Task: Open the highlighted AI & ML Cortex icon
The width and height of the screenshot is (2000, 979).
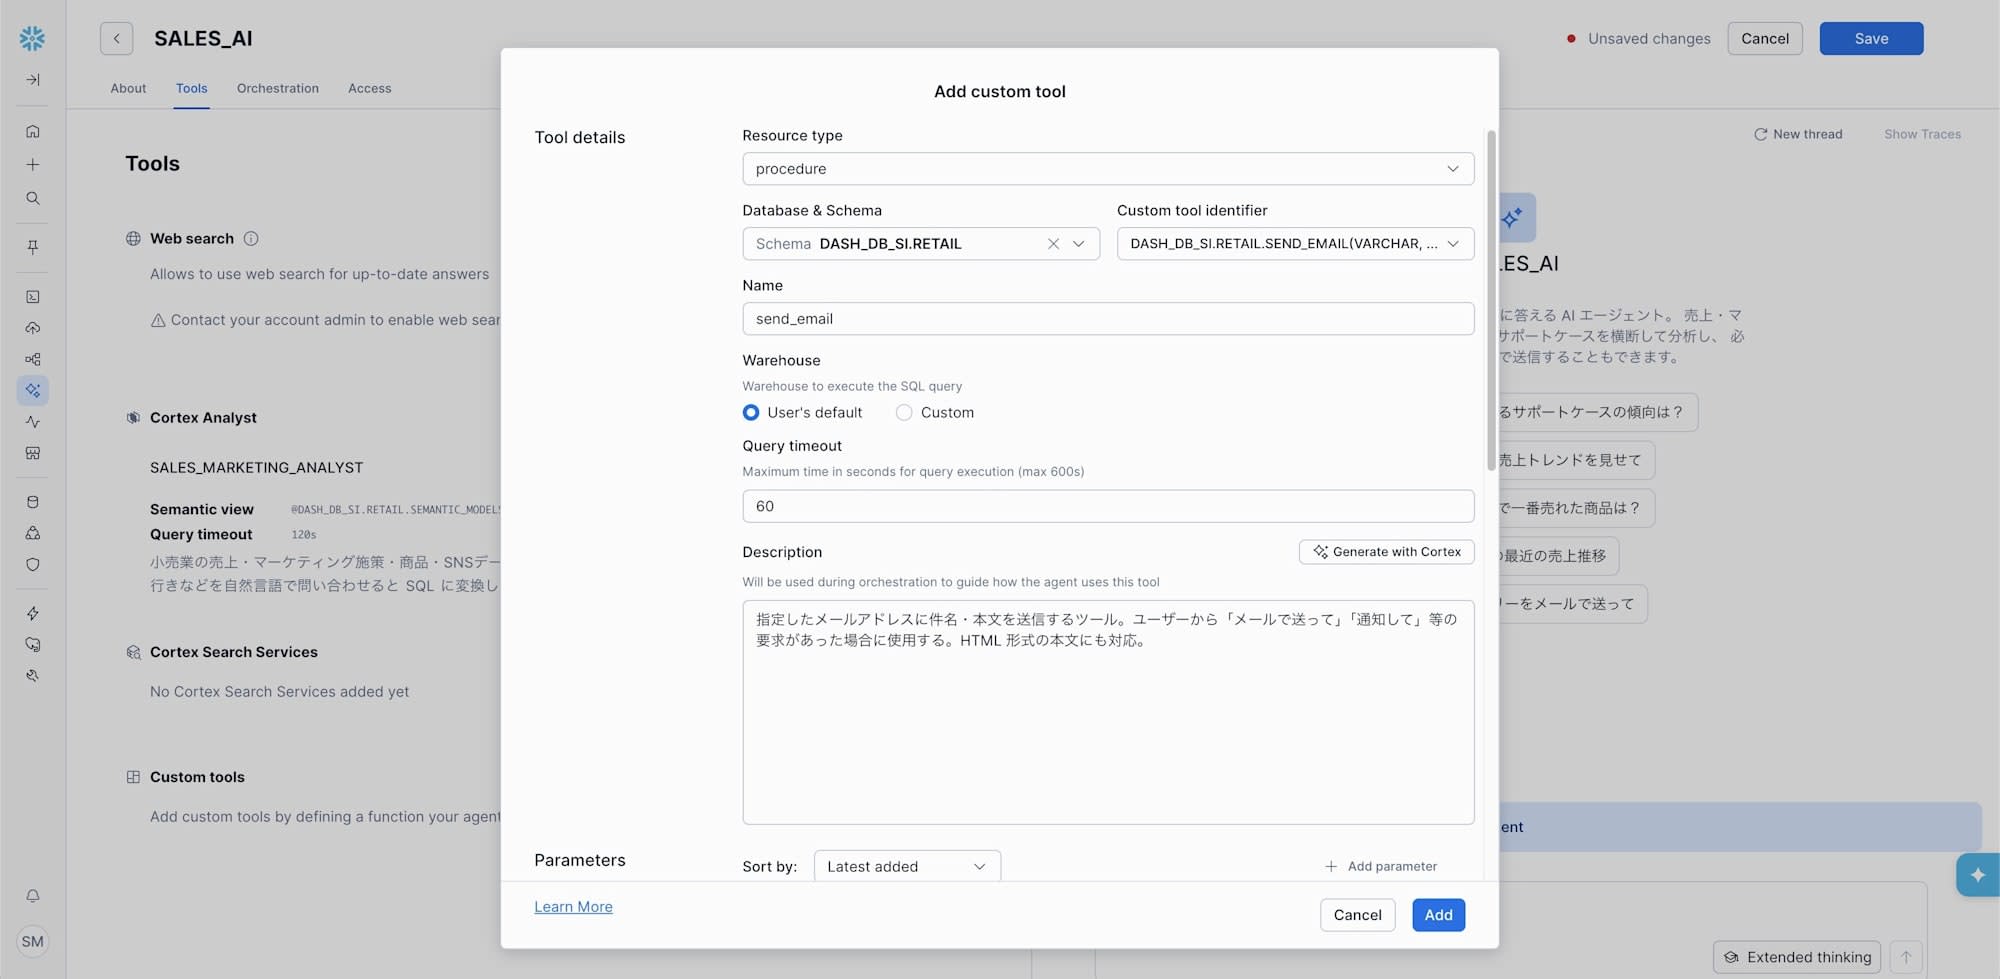Action: click(x=33, y=390)
